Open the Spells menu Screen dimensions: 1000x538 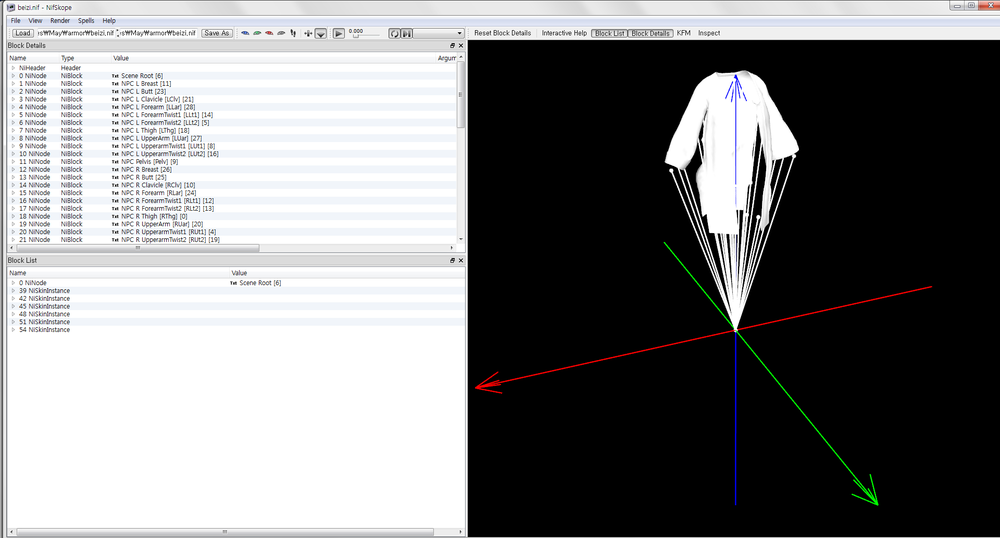click(86, 20)
